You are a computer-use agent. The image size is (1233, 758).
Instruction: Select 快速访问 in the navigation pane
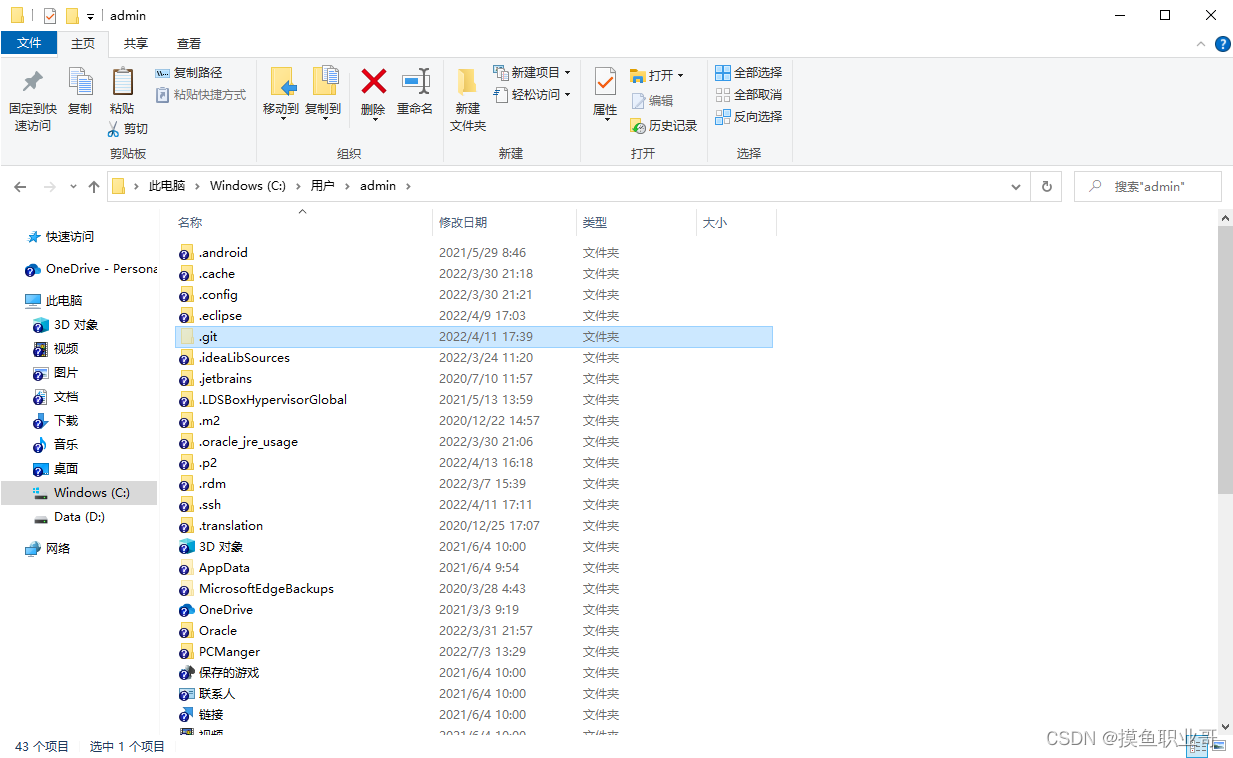[69, 237]
